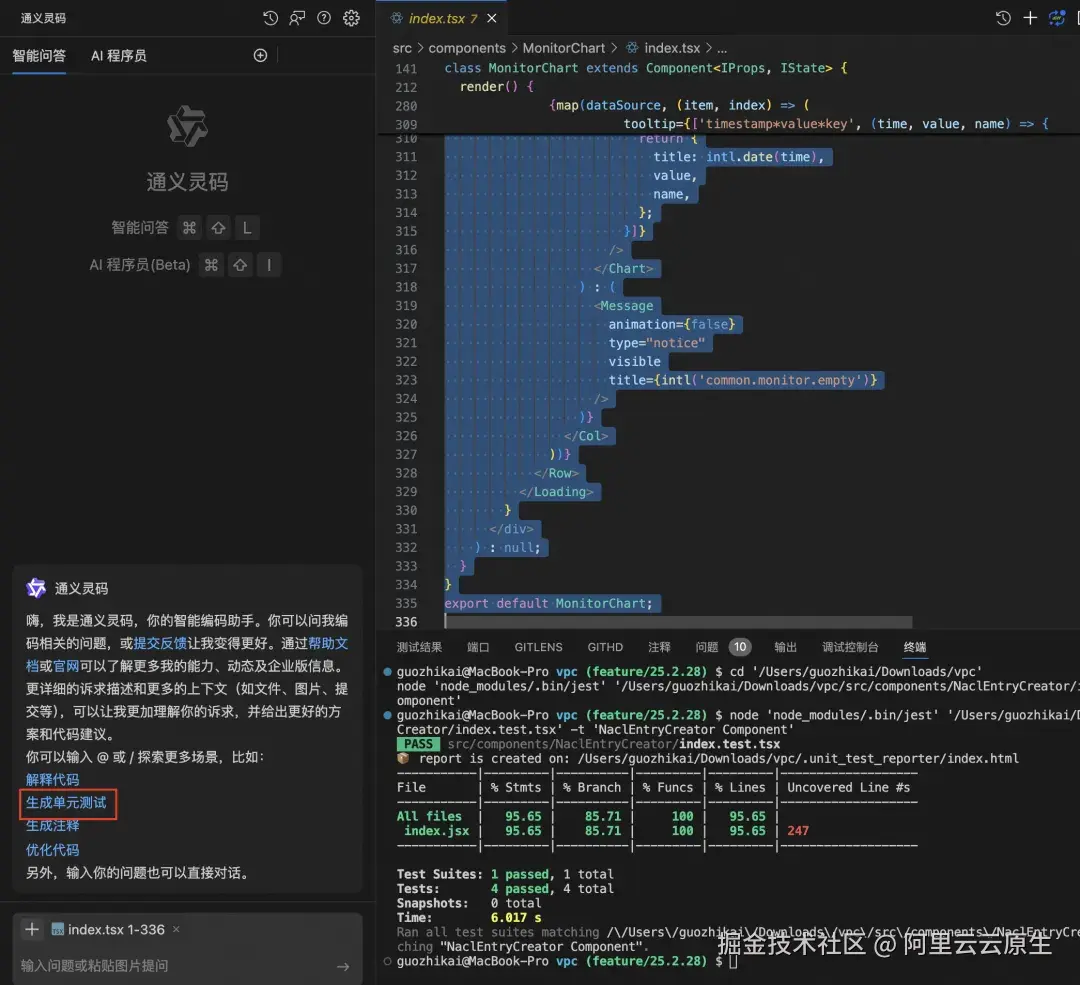1080x985 pixels.
Task: Click line number 336 in gutter
Action: (x=406, y=622)
